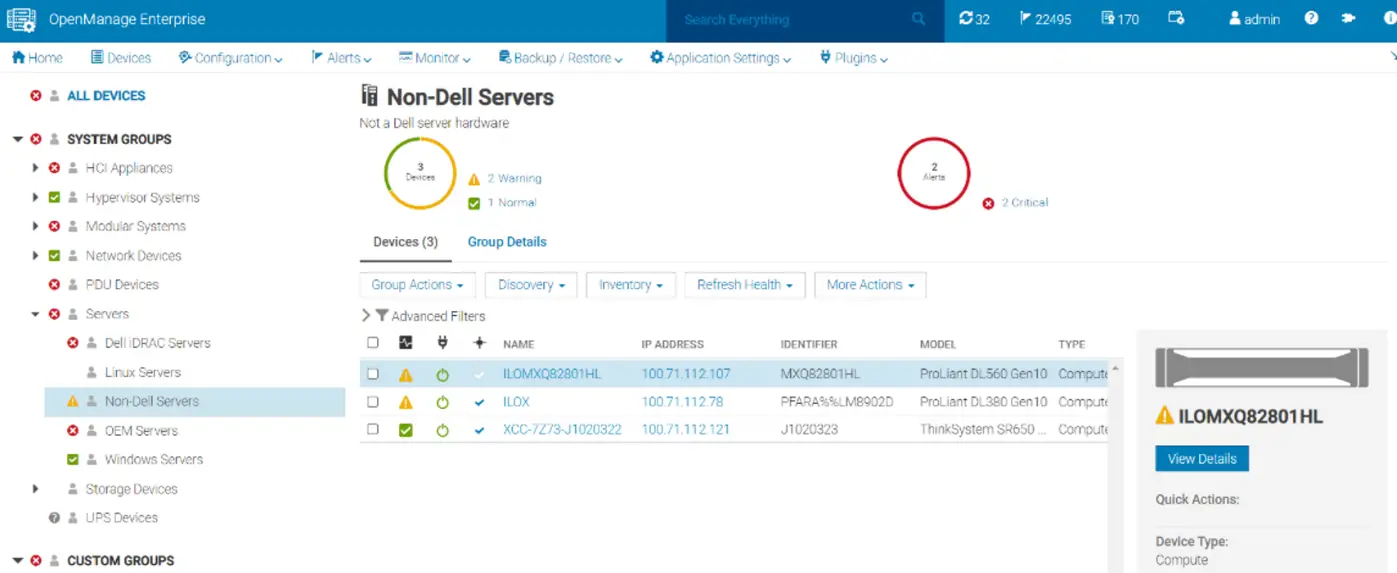Open the admin user menu
The width and height of the screenshot is (1397, 573).
tap(1255, 19)
